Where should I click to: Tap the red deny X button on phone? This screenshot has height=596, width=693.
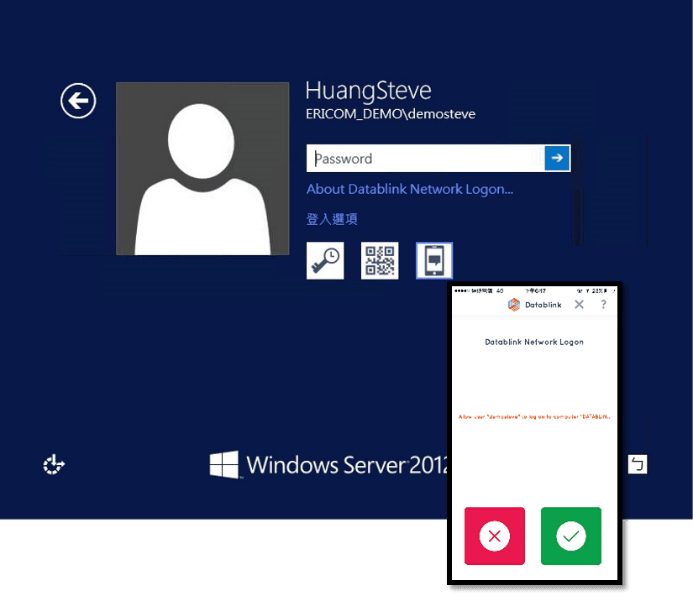tap(495, 536)
